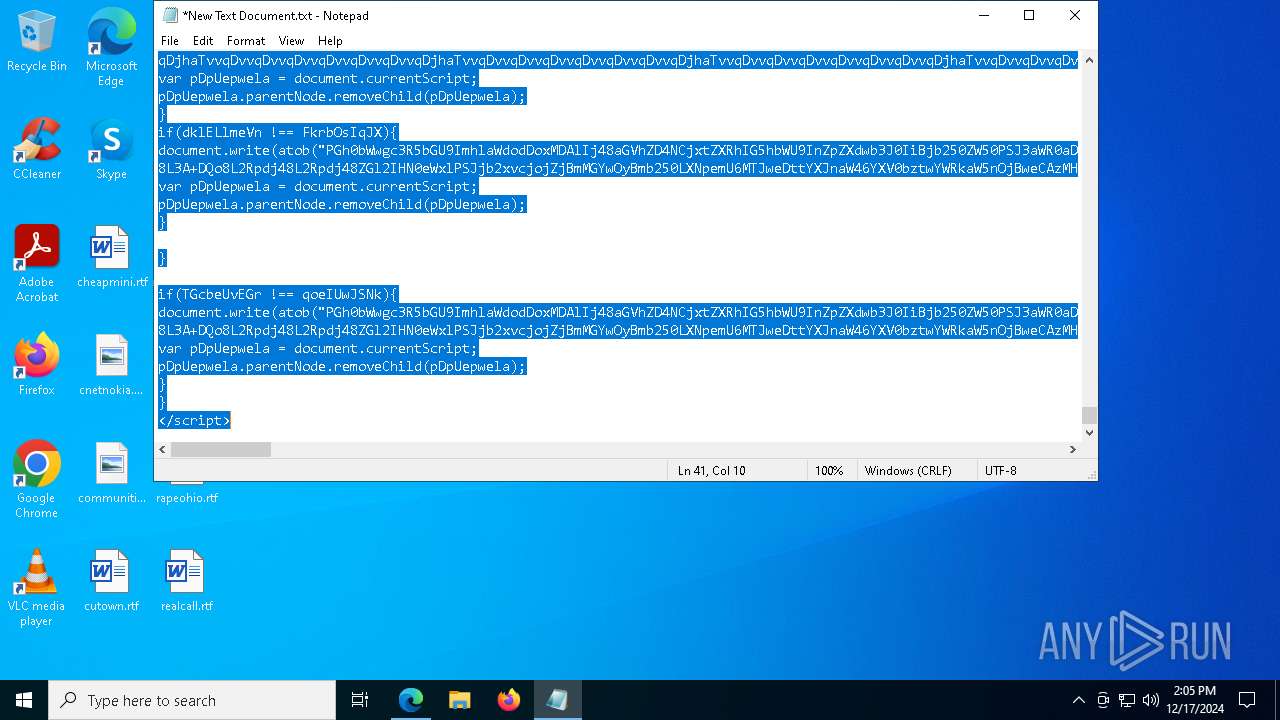Select Microsoft Edge desktop shortcut
1280x720 pixels.
(111, 47)
